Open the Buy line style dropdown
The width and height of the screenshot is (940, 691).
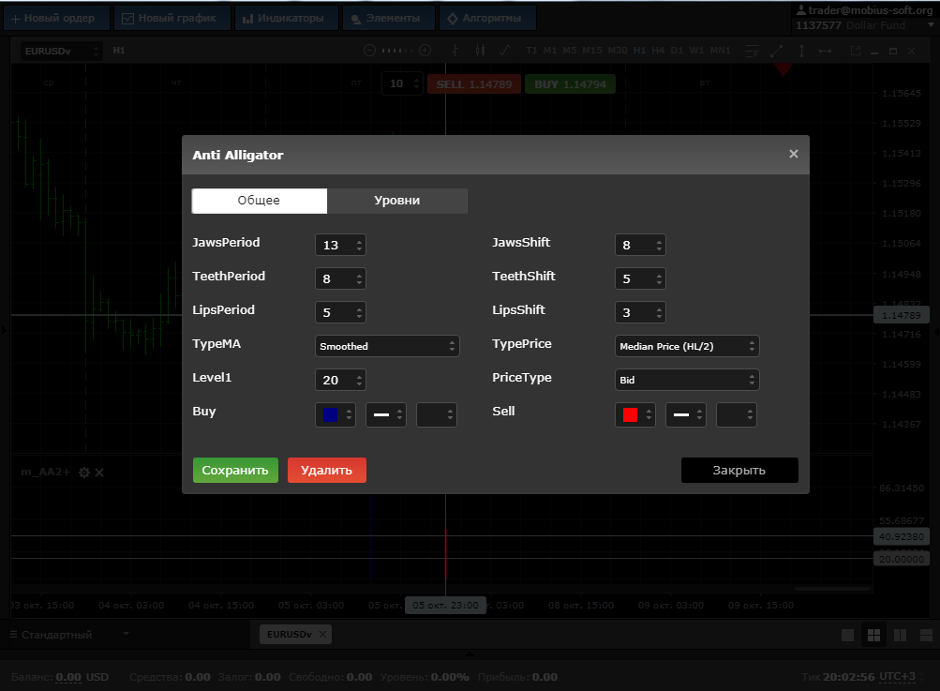(386, 415)
